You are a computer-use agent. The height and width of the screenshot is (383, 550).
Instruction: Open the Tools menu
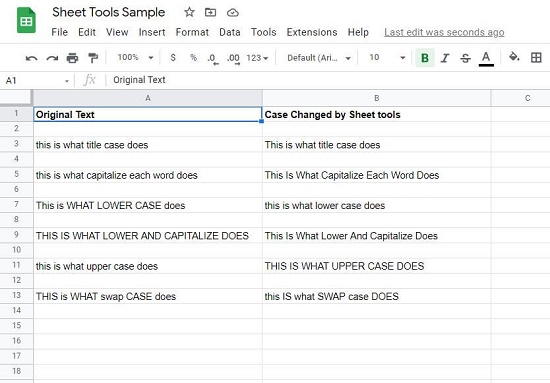[263, 32]
